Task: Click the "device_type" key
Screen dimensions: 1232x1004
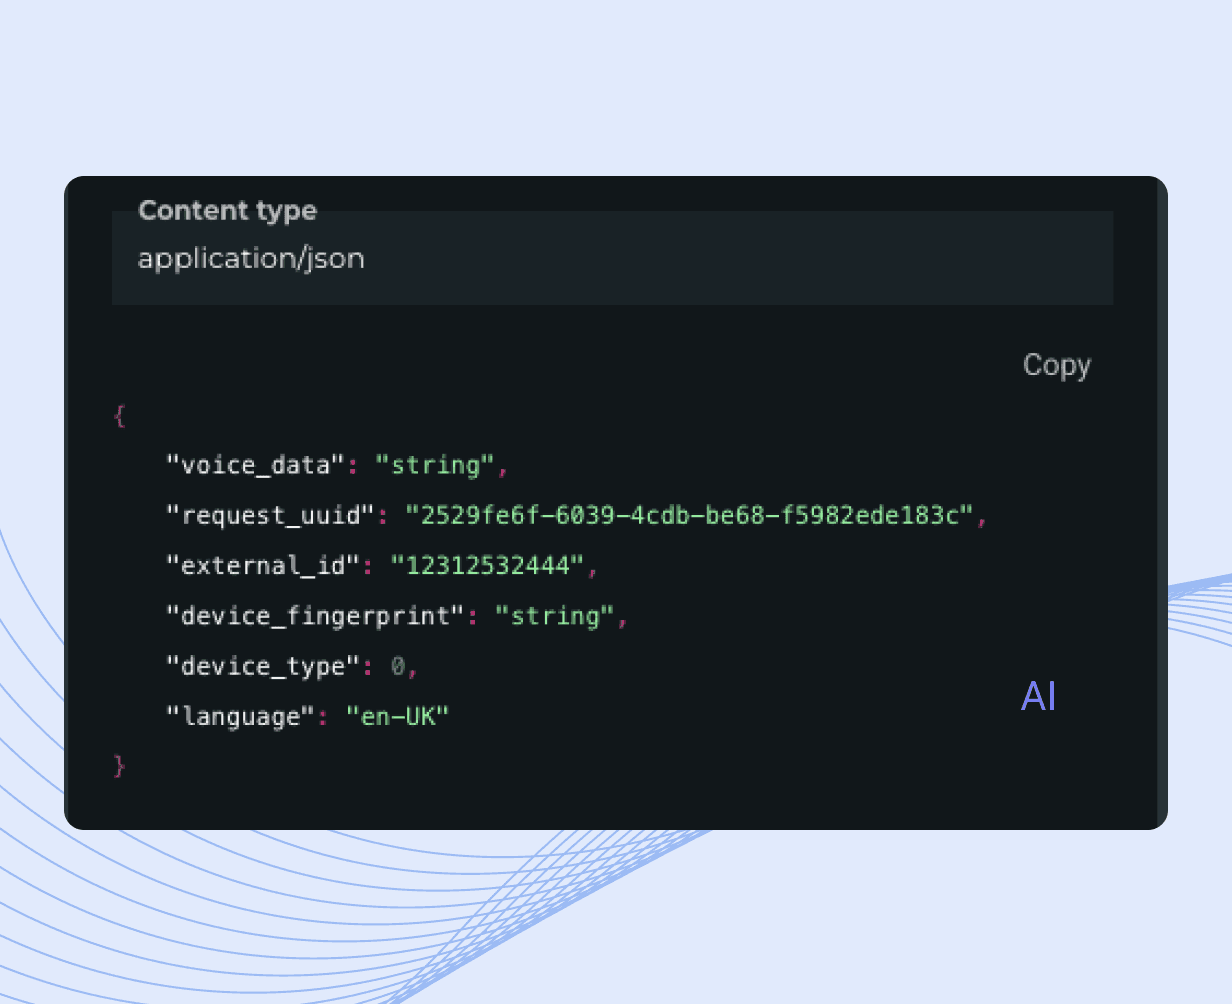Action: click(262, 666)
